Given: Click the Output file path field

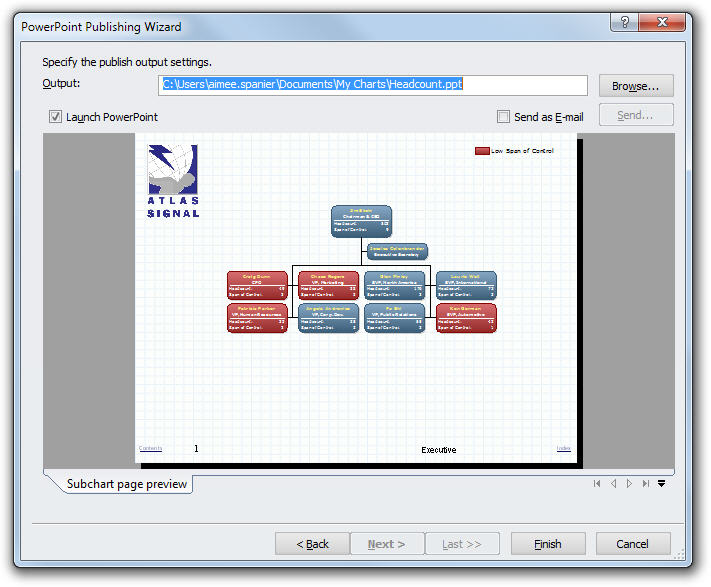Looking at the screenshot, I should coord(373,86).
